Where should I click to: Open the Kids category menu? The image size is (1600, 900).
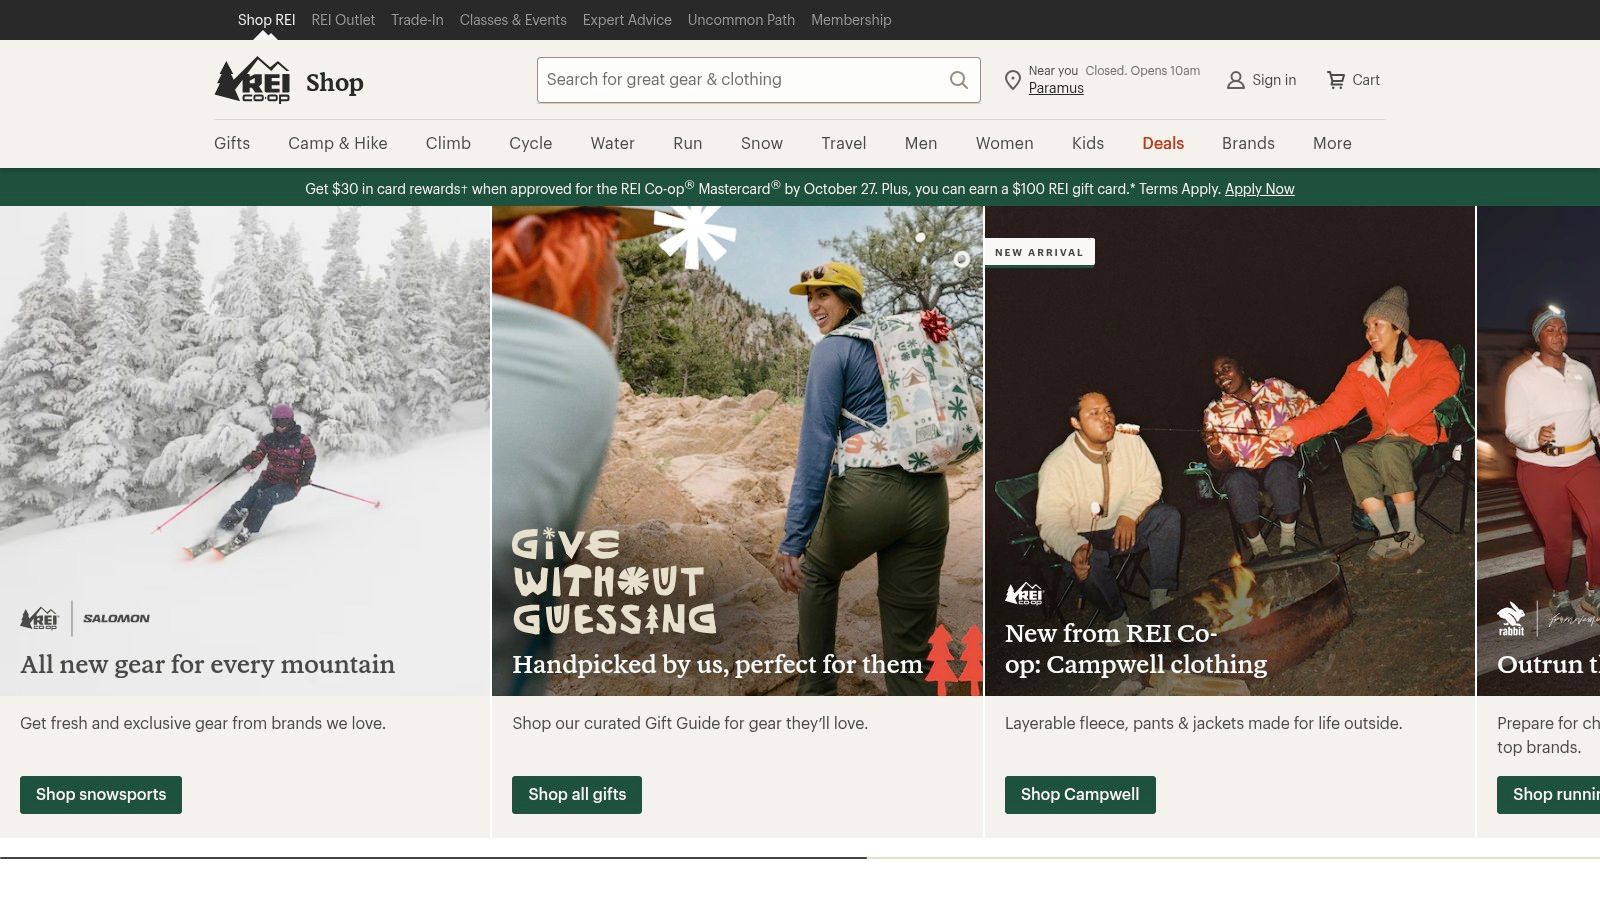[x=1088, y=143]
